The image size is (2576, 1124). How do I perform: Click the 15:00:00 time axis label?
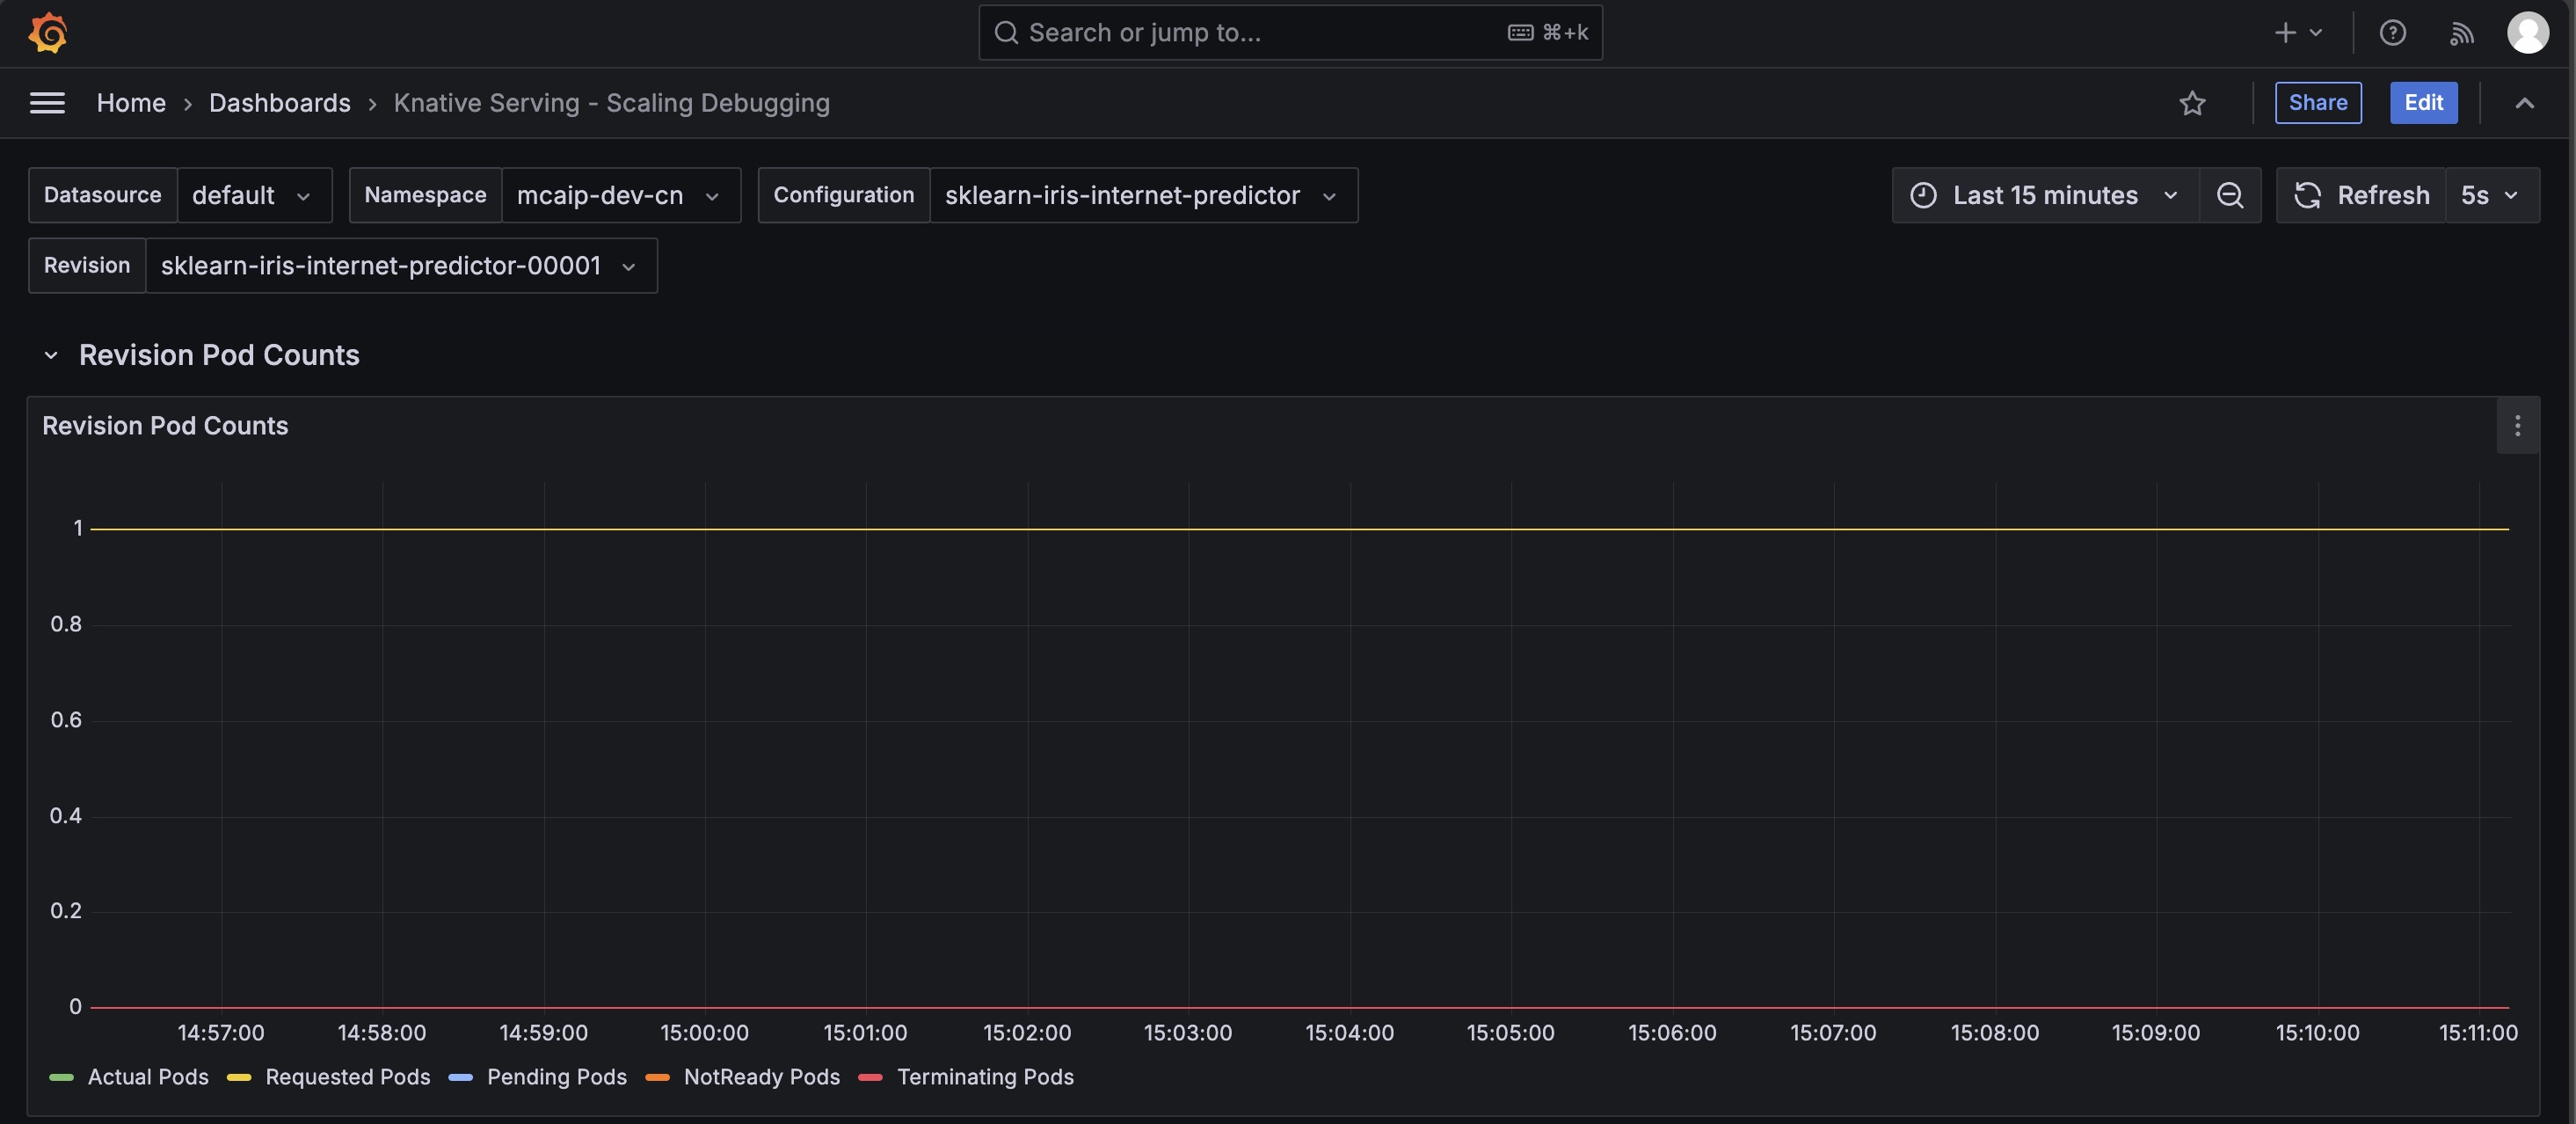704,1033
